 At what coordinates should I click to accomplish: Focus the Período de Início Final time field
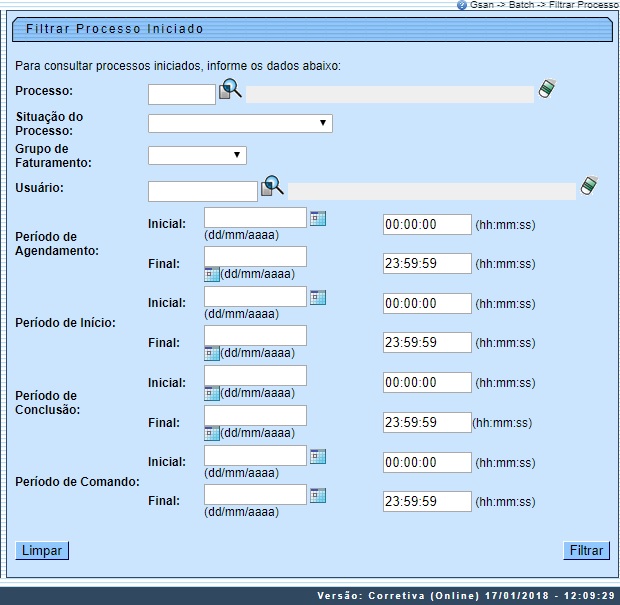pos(427,342)
